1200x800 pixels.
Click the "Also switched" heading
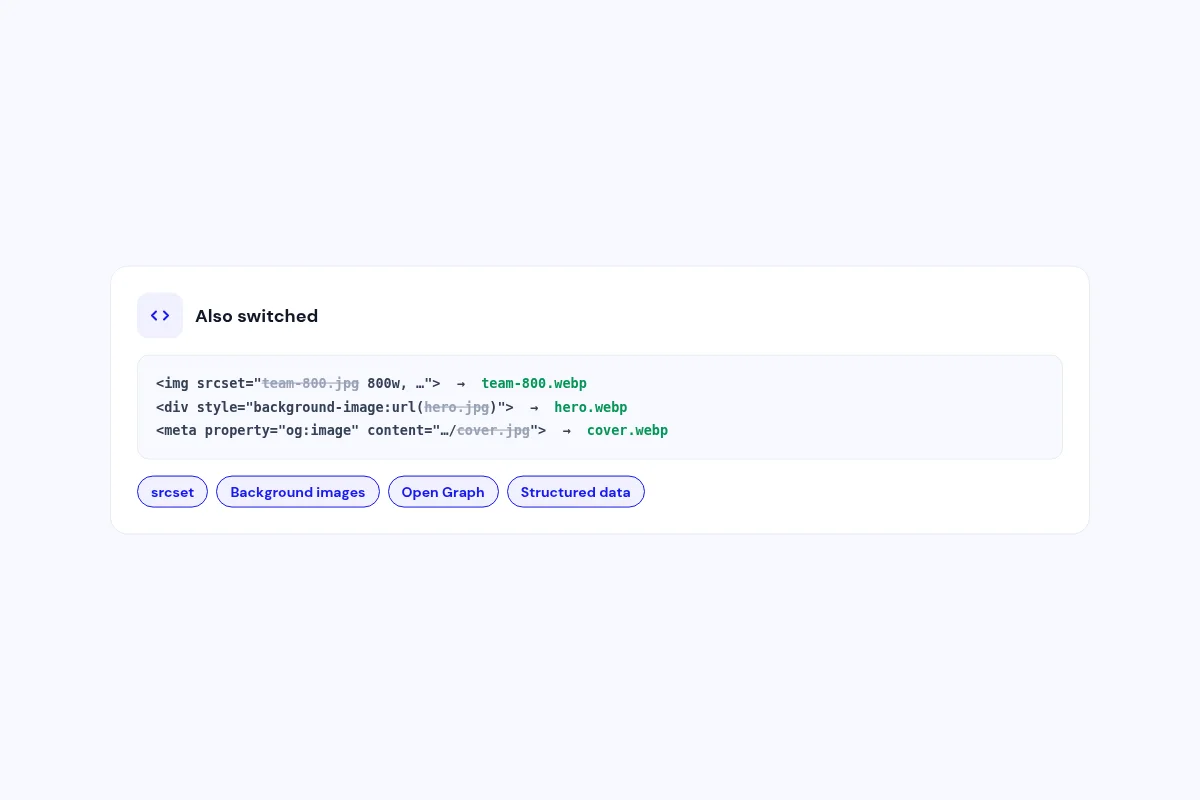pyautogui.click(x=256, y=316)
